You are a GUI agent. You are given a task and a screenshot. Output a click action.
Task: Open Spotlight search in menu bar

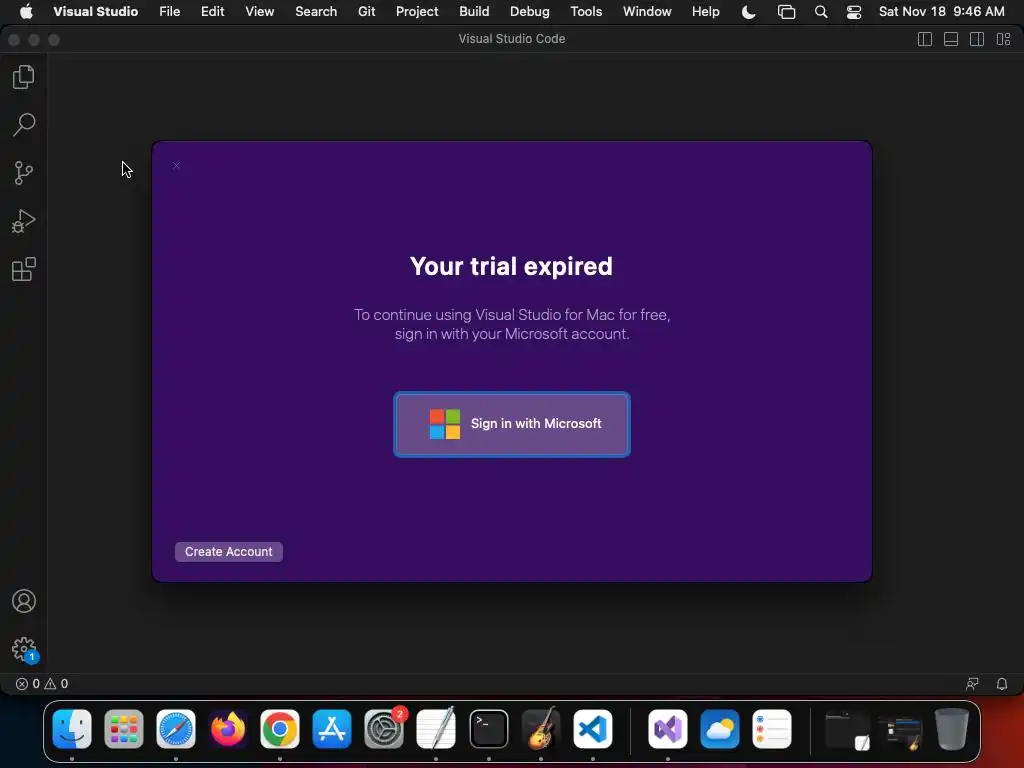pyautogui.click(x=821, y=12)
